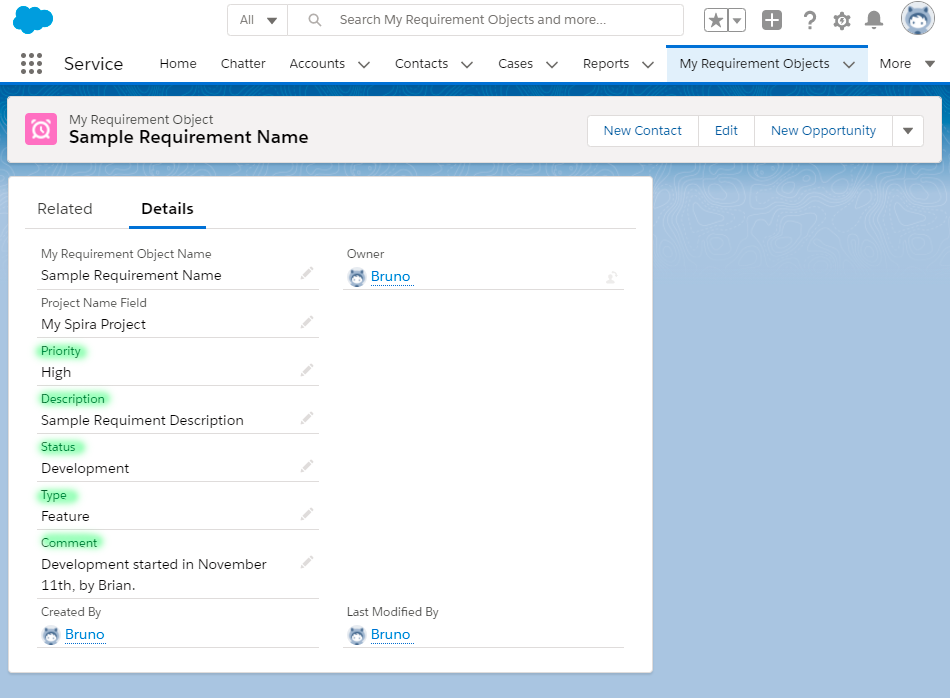The height and width of the screenshot is (698, 950).
Task: Open the Favorites star icon
Action: (716, 20)
